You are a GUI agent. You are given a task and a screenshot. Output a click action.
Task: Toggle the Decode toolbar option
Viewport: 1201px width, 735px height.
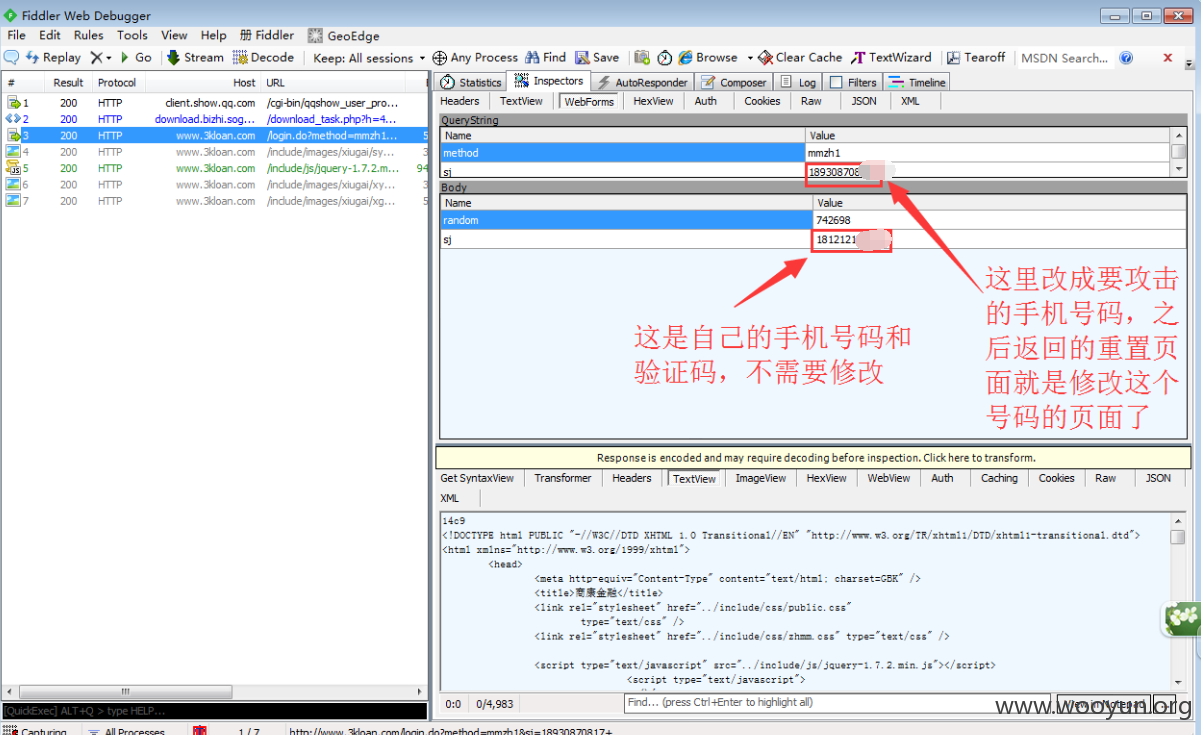click(263, 58)
